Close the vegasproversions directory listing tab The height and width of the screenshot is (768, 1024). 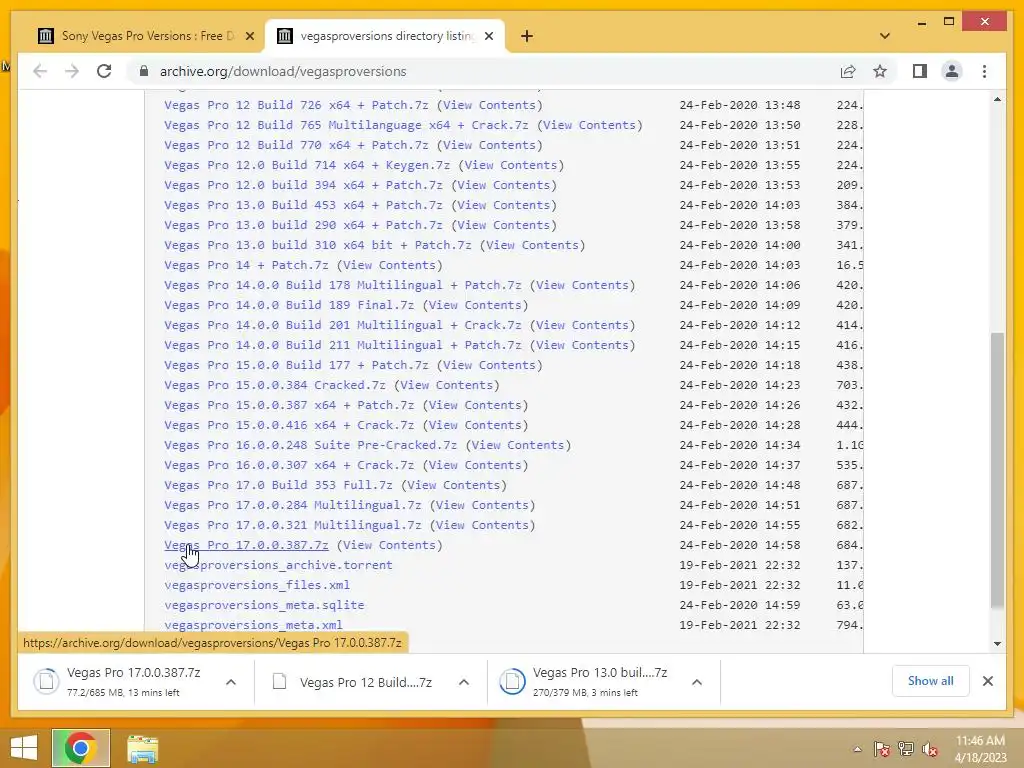pyautogui.click(x=489, y=36)
